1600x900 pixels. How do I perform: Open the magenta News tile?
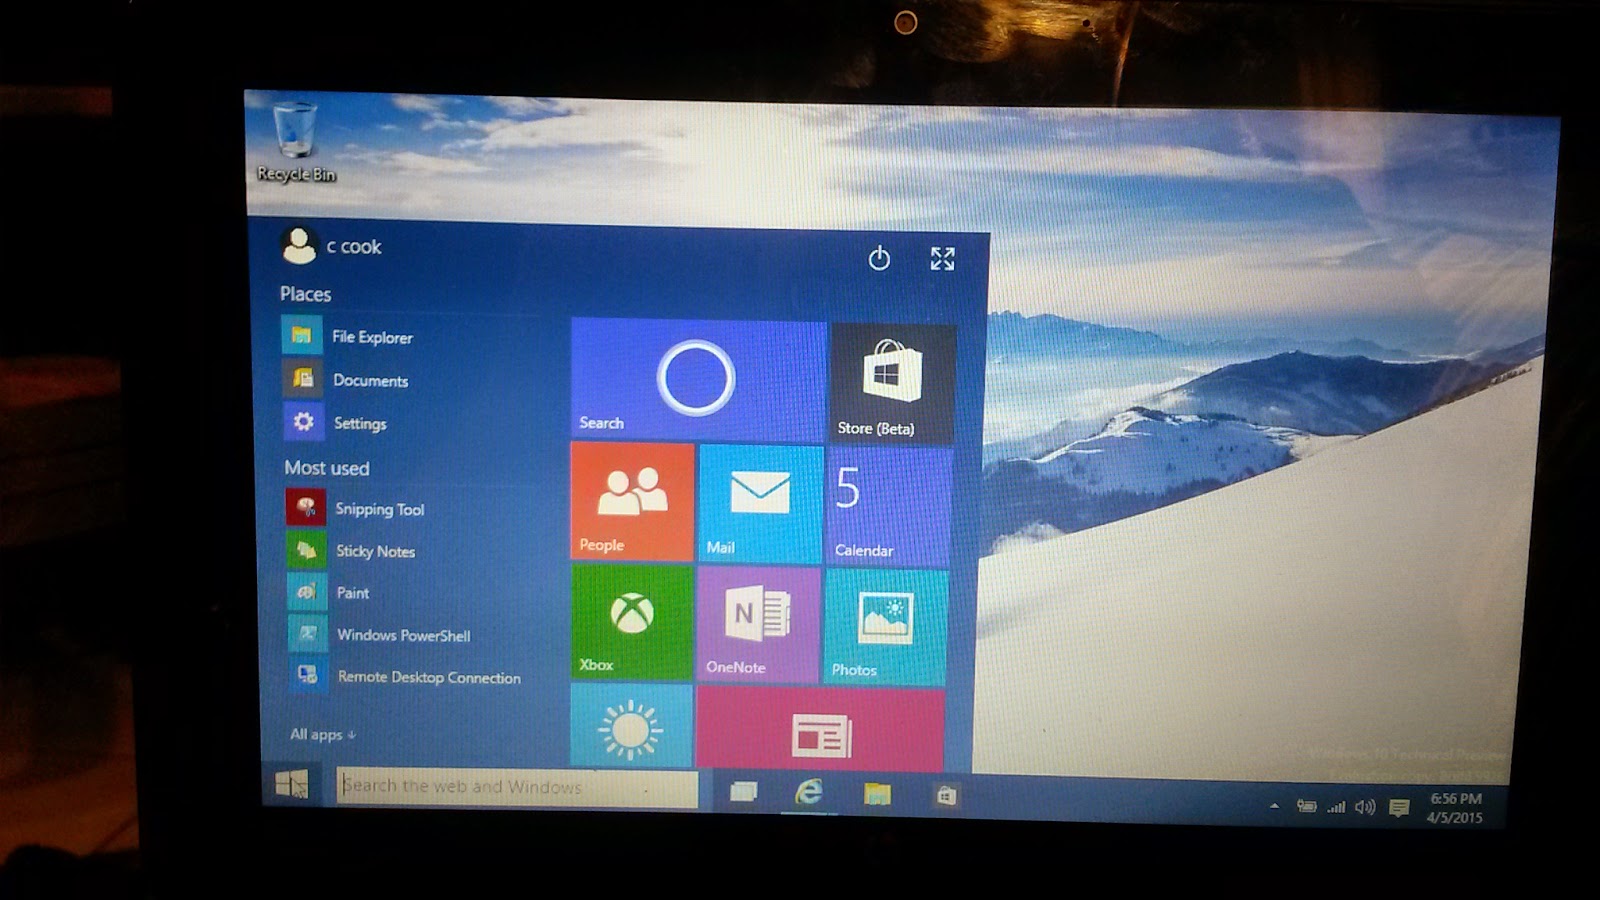tap(820, 730)
